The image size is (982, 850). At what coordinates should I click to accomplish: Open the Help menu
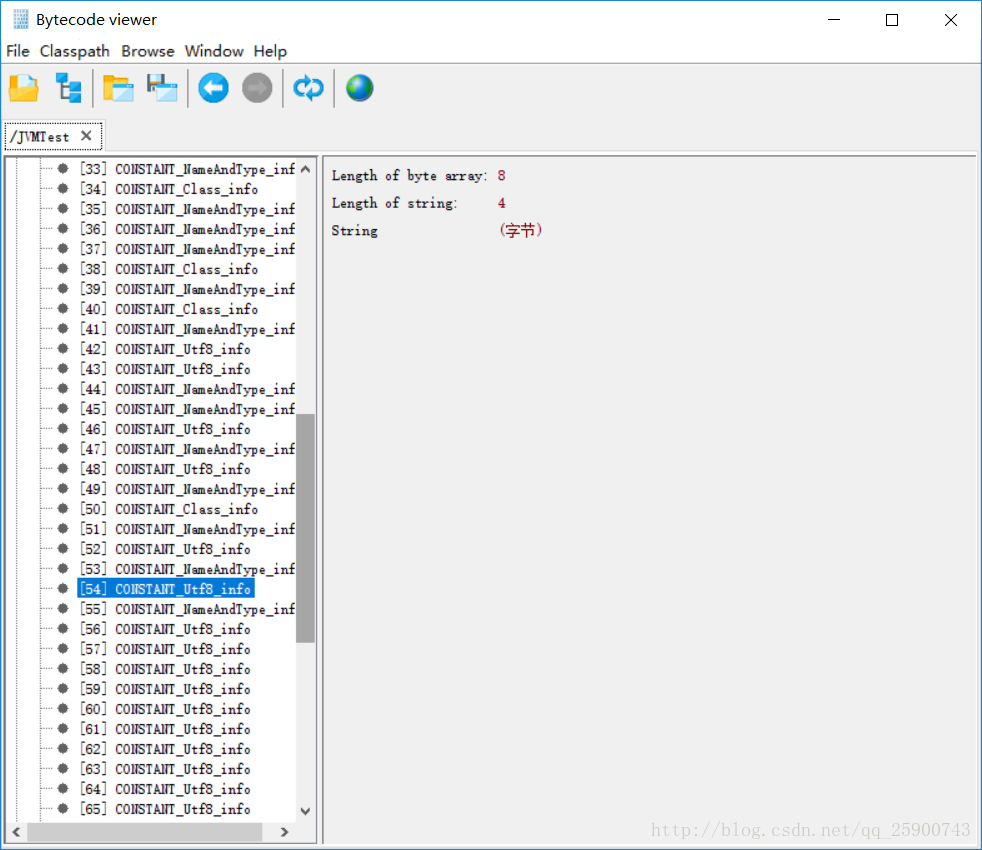270,51
